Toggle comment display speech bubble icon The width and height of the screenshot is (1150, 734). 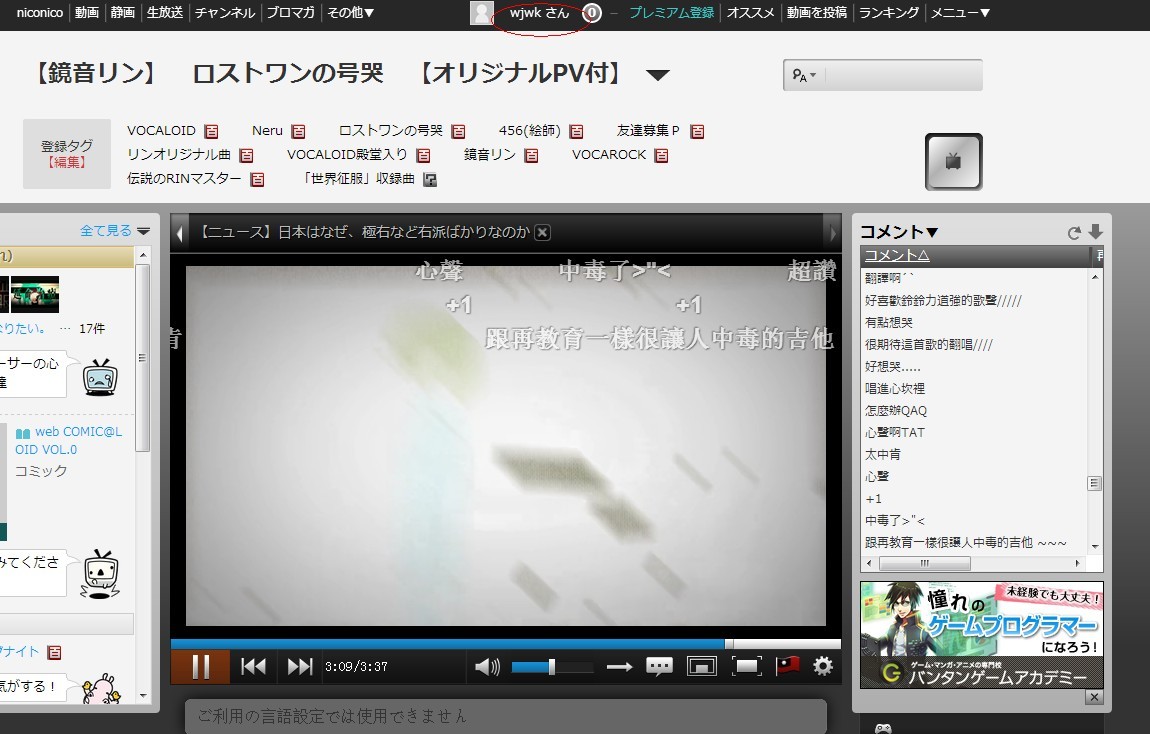pos(659,667)
